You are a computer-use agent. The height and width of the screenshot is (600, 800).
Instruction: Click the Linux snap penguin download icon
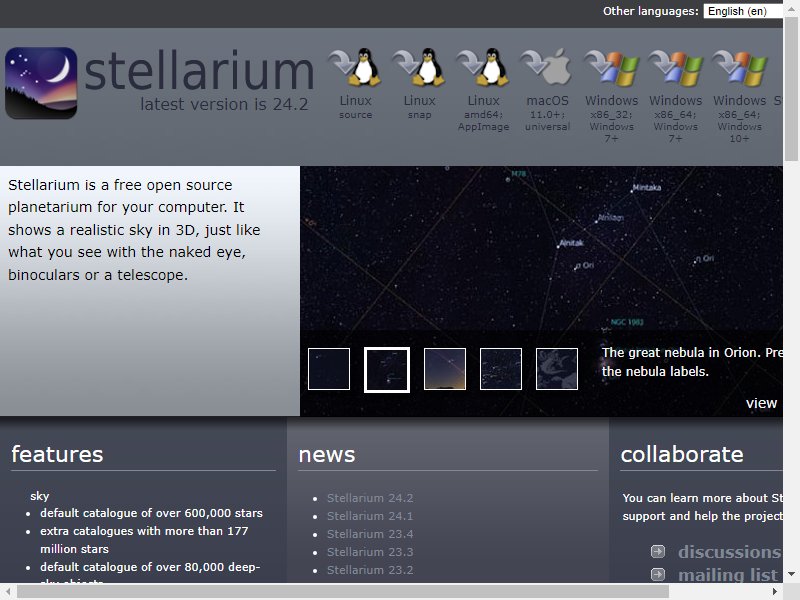pyautogui.click(x=419, y=67)
